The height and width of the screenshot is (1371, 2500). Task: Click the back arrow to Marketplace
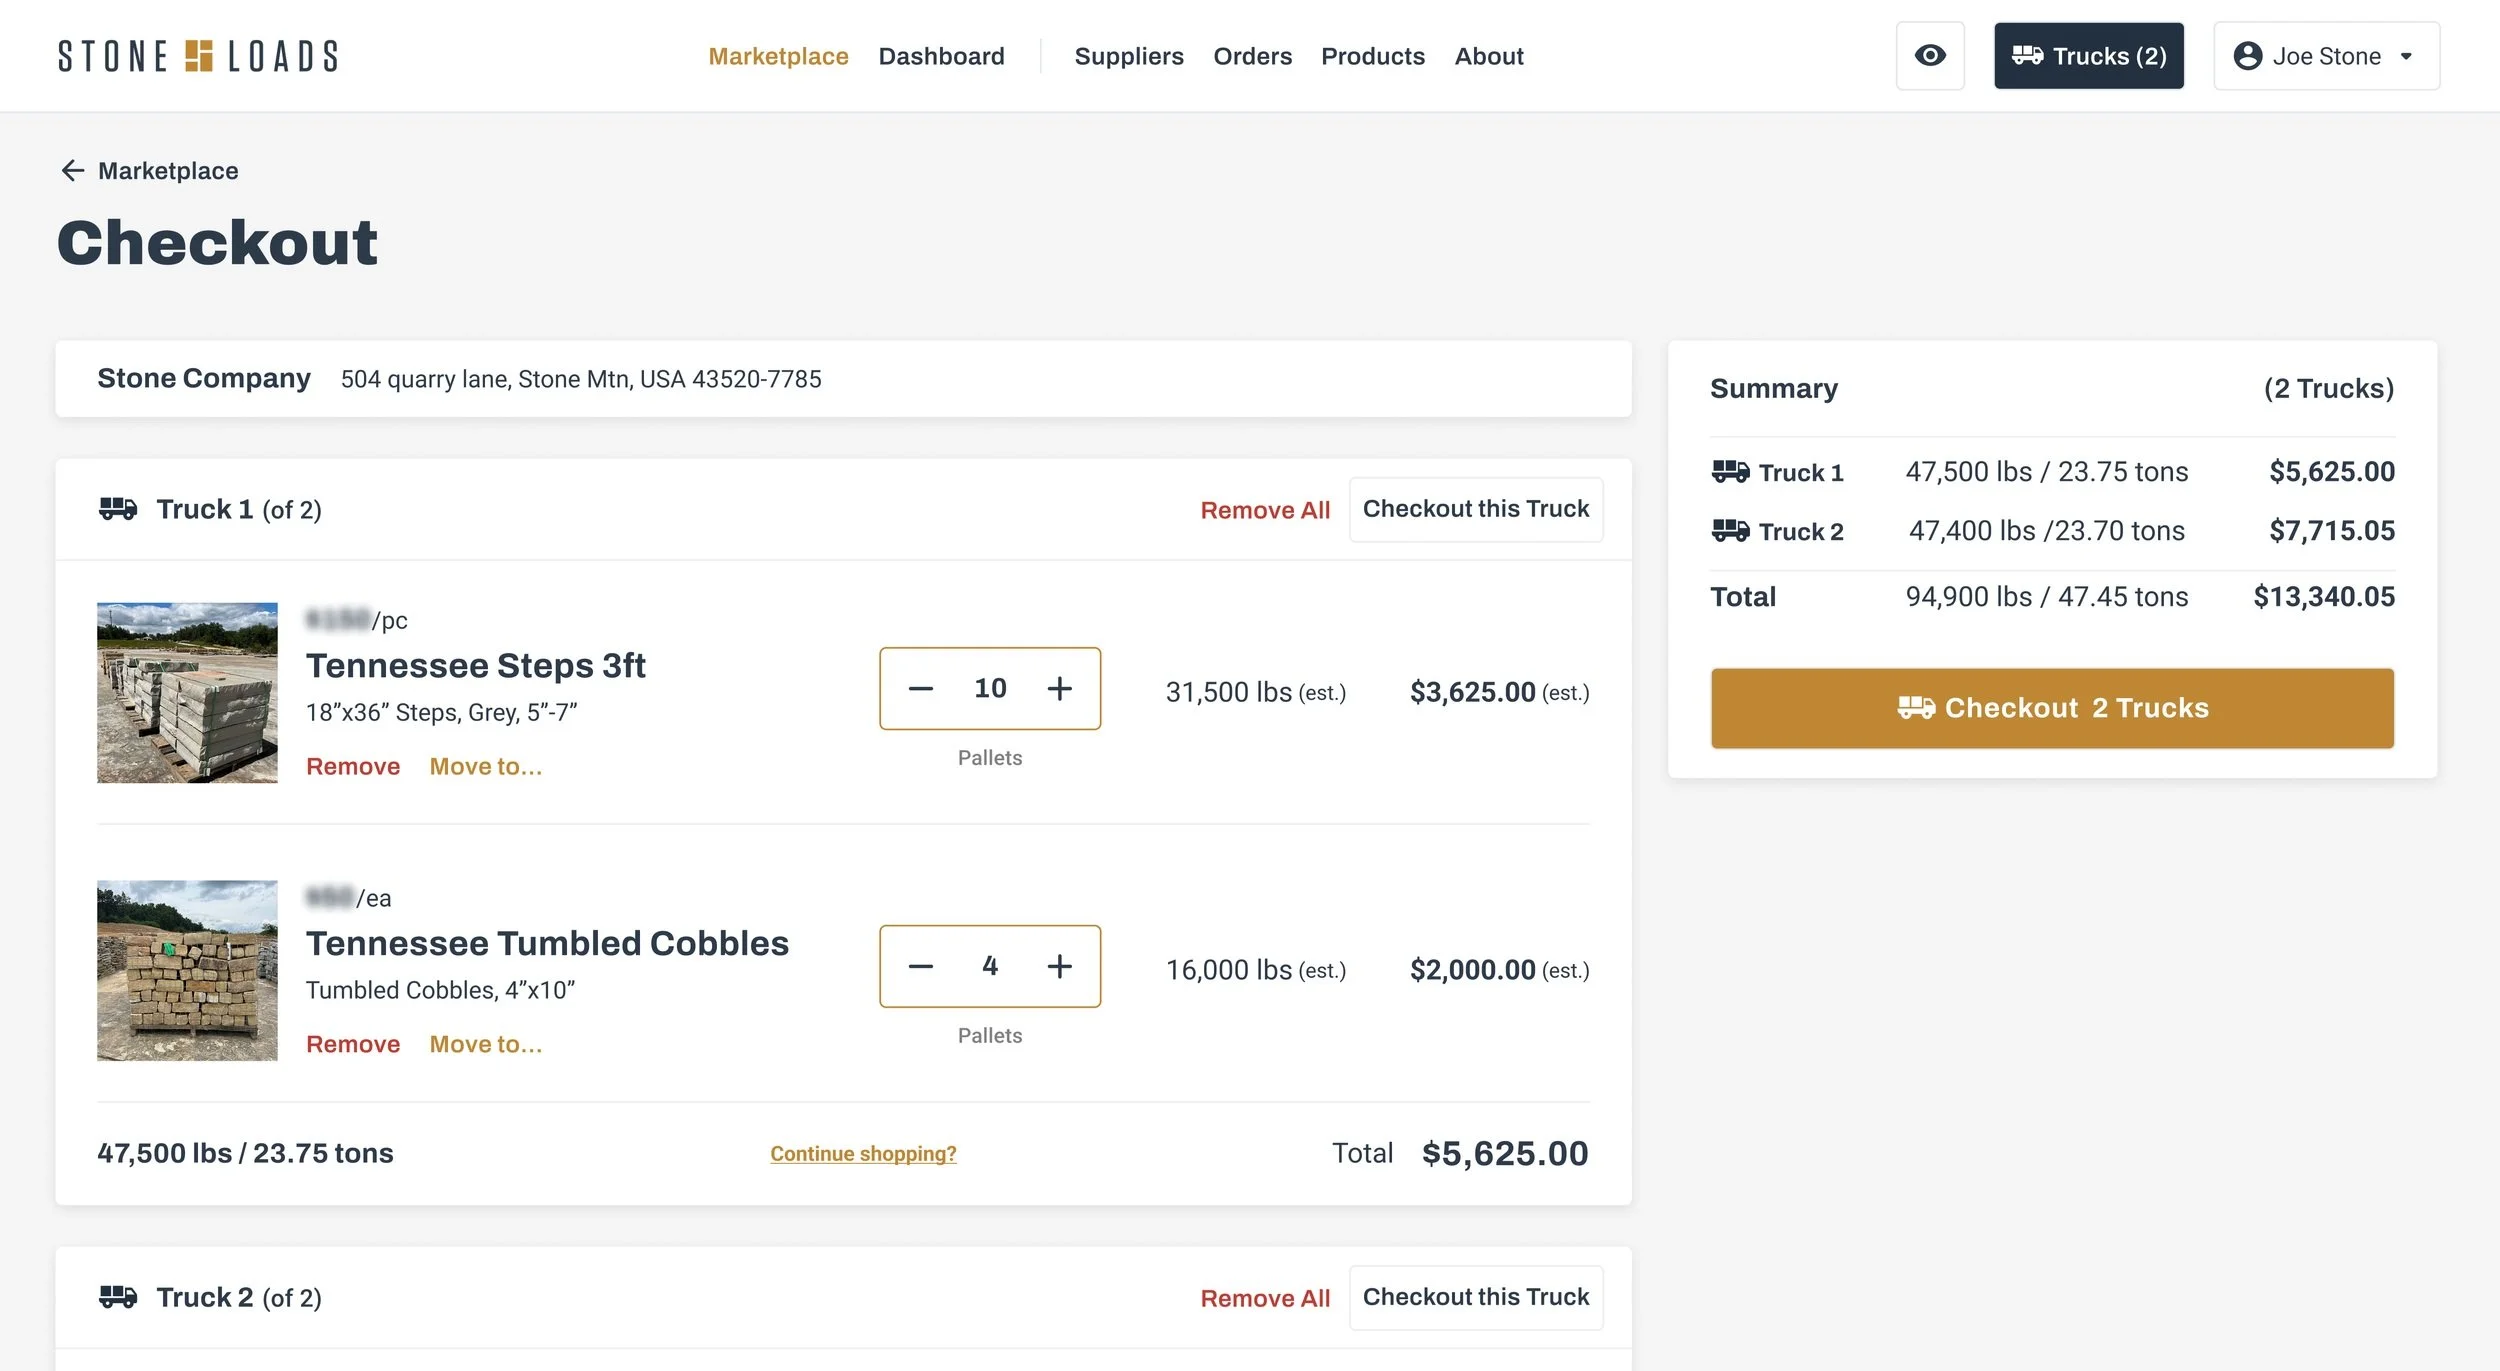pyautogui.click(x=73, y=170)
